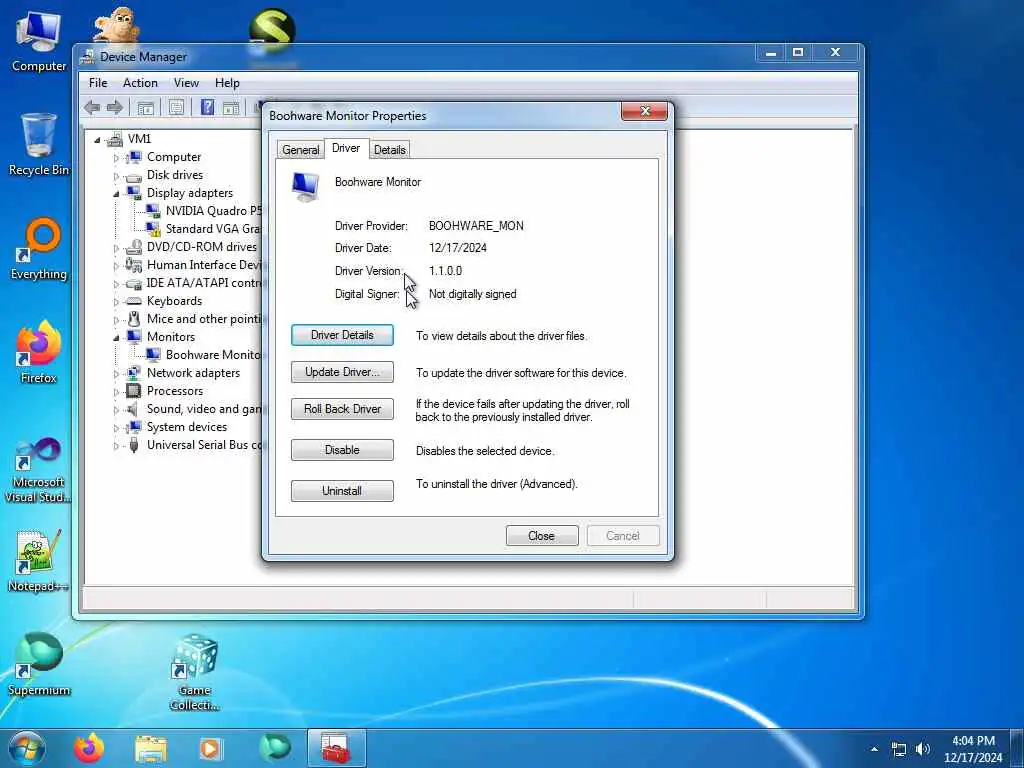
Task: Click the driver version 1.1.0.0 text
Action: point(445,270)
